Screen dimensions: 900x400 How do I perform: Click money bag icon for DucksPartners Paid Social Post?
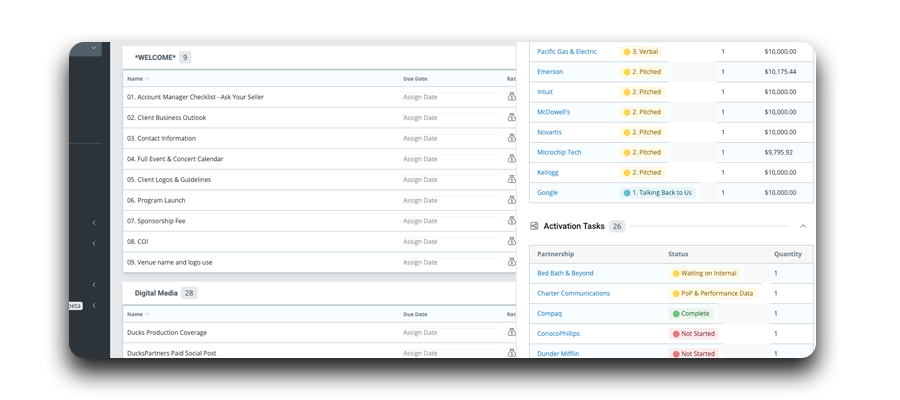[x=511, y=353]
